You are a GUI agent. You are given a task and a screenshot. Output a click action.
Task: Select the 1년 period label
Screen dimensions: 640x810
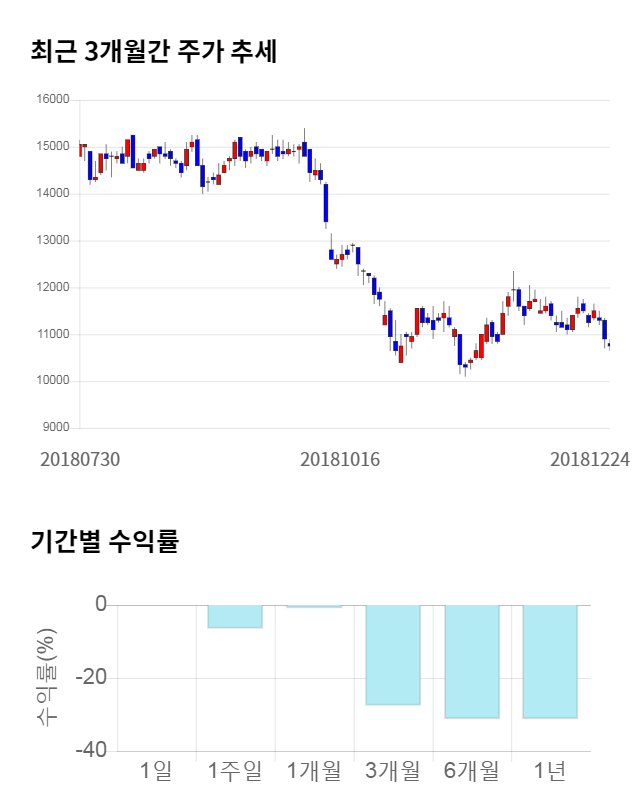tap(550, 771)
